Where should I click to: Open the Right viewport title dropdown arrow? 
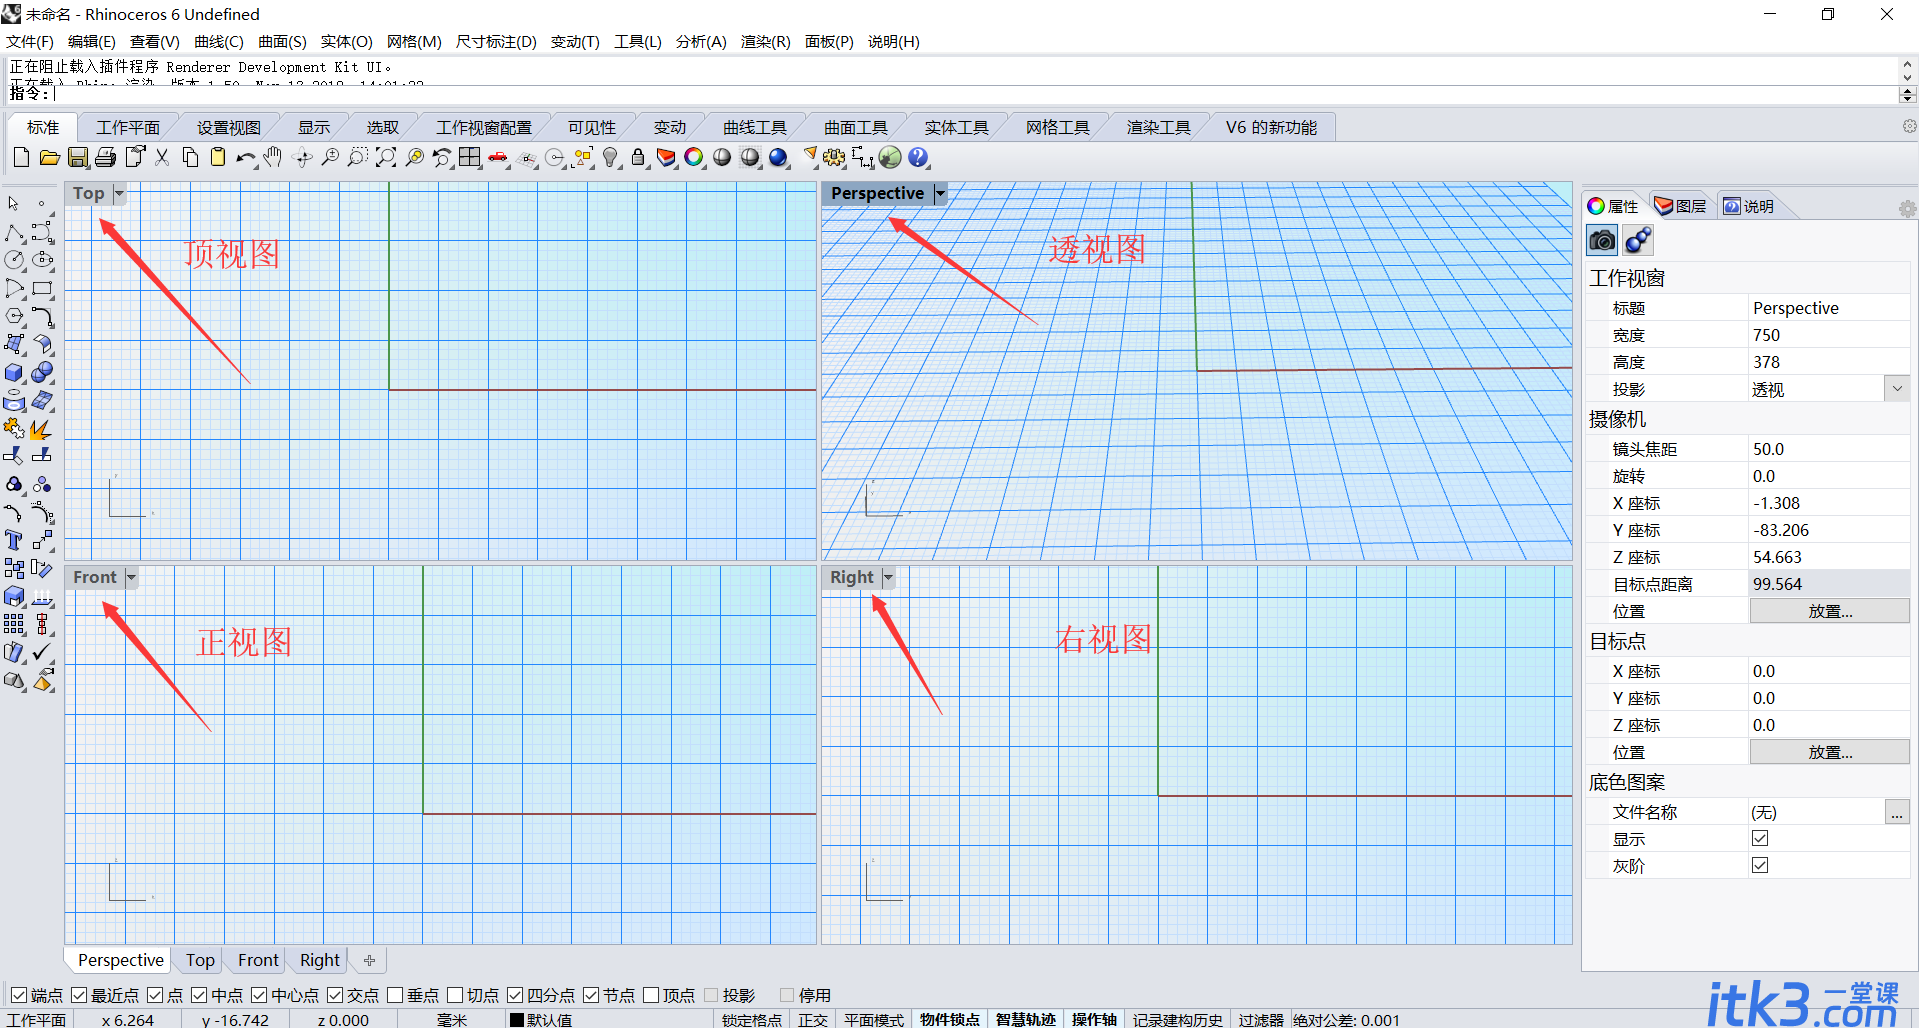coord(888,577)
